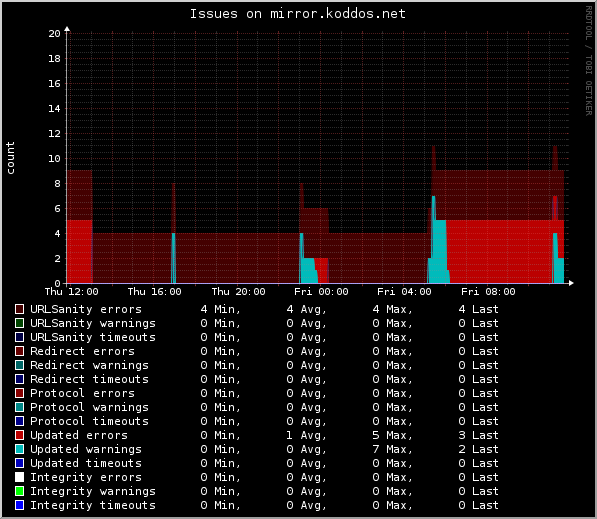
Task: Click the graph title Issues on mirror.koddos.net
Action: (x=298, y=14)
